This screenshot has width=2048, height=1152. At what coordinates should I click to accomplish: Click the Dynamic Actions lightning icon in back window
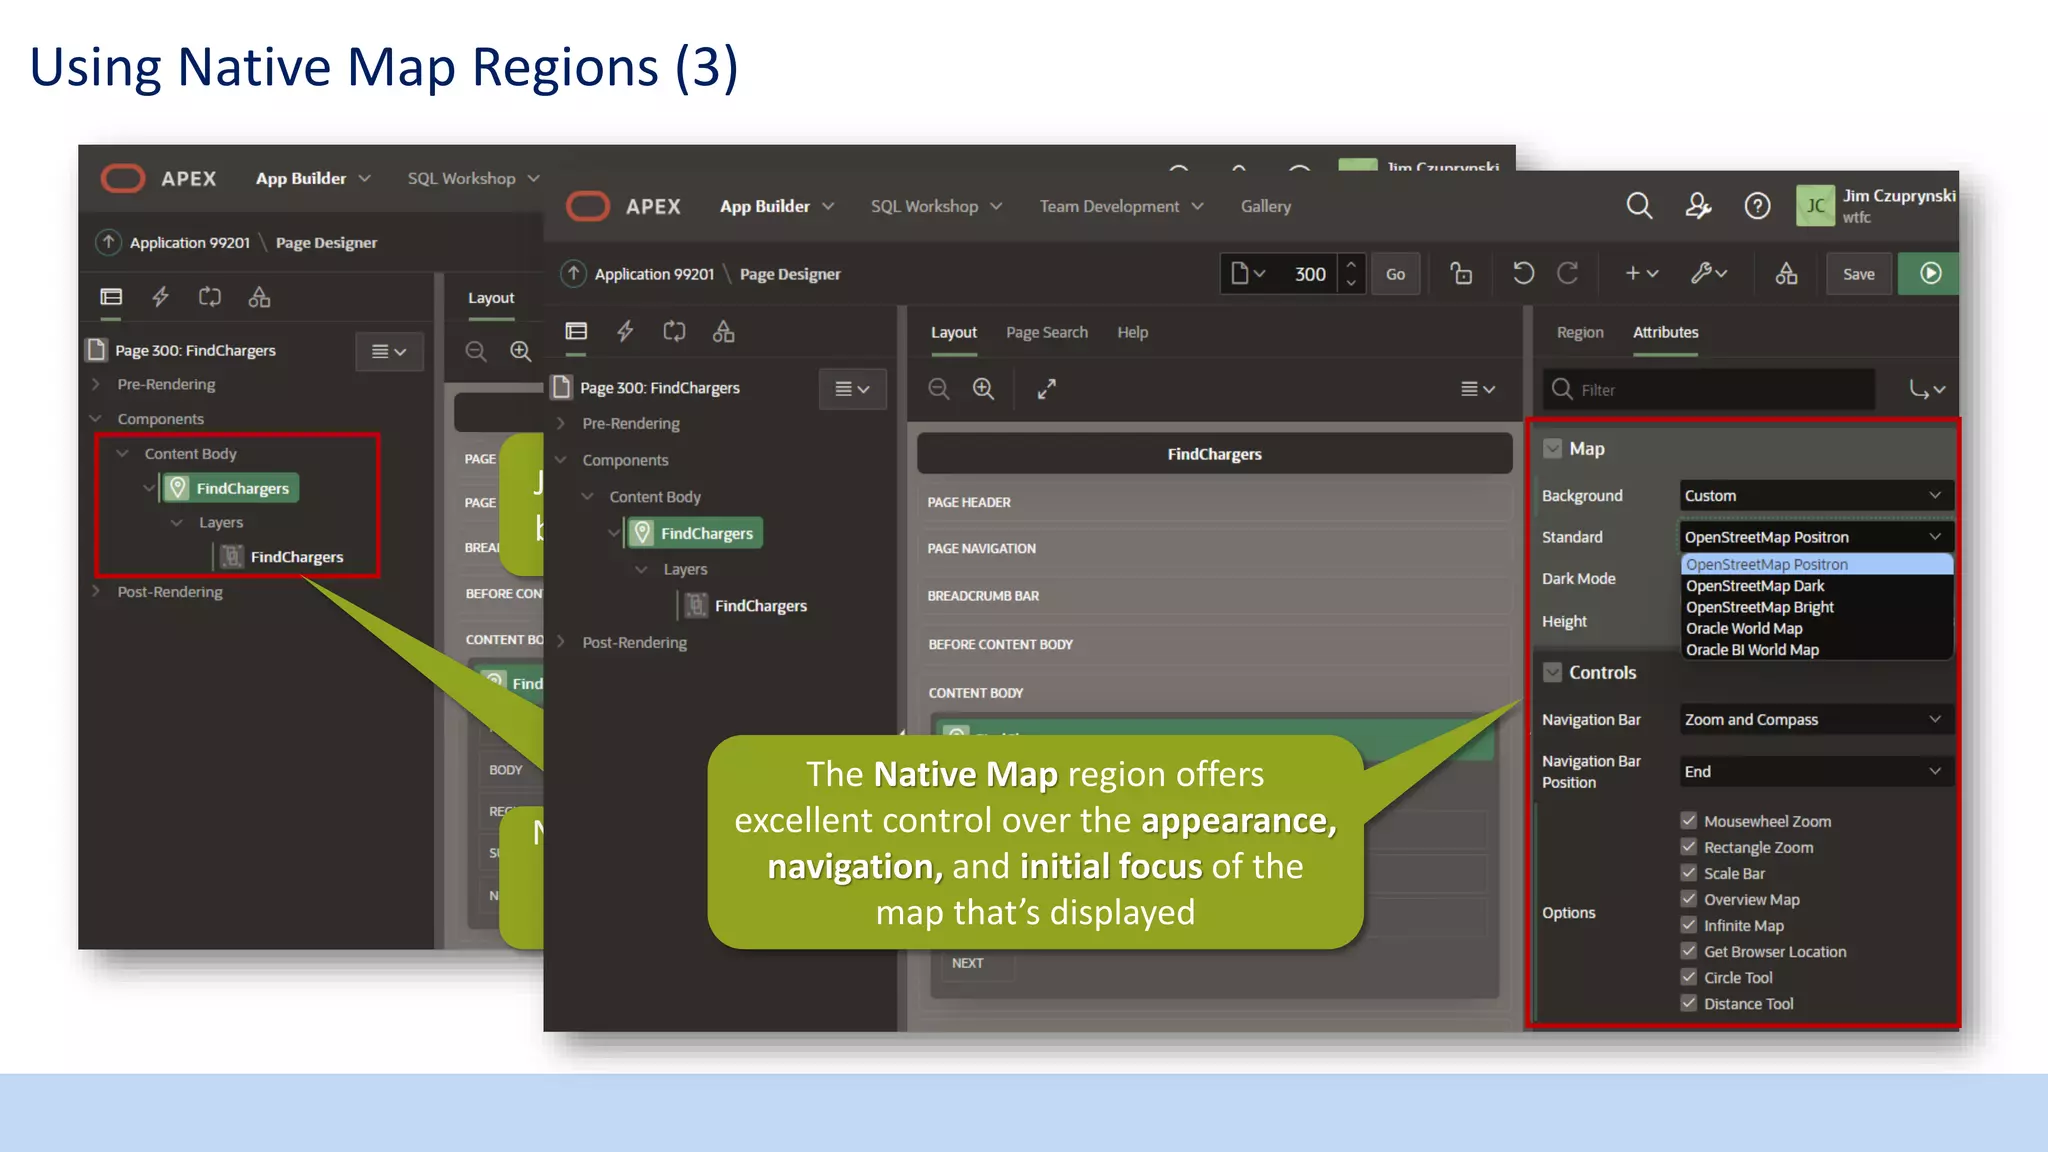[x=160, y=296]
